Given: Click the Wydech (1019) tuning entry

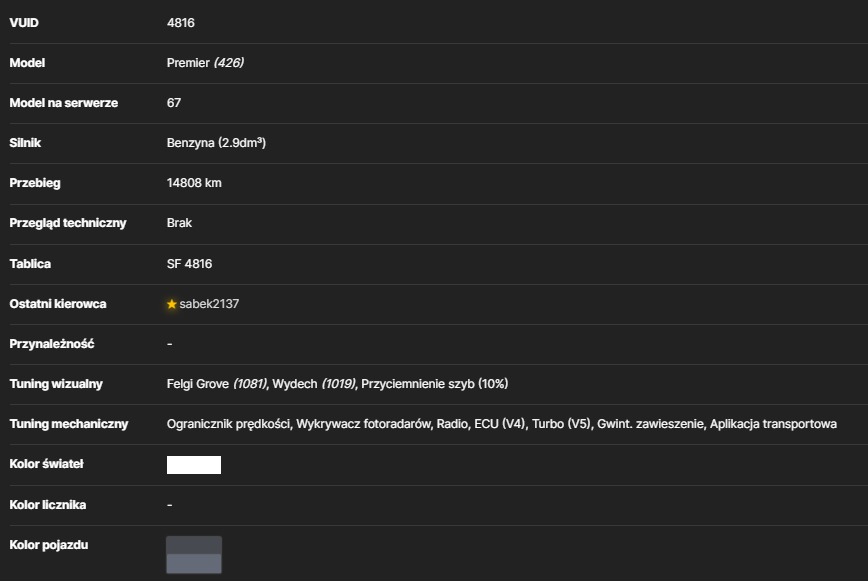Looking at the screenshot, I should [x=314, y=384].
